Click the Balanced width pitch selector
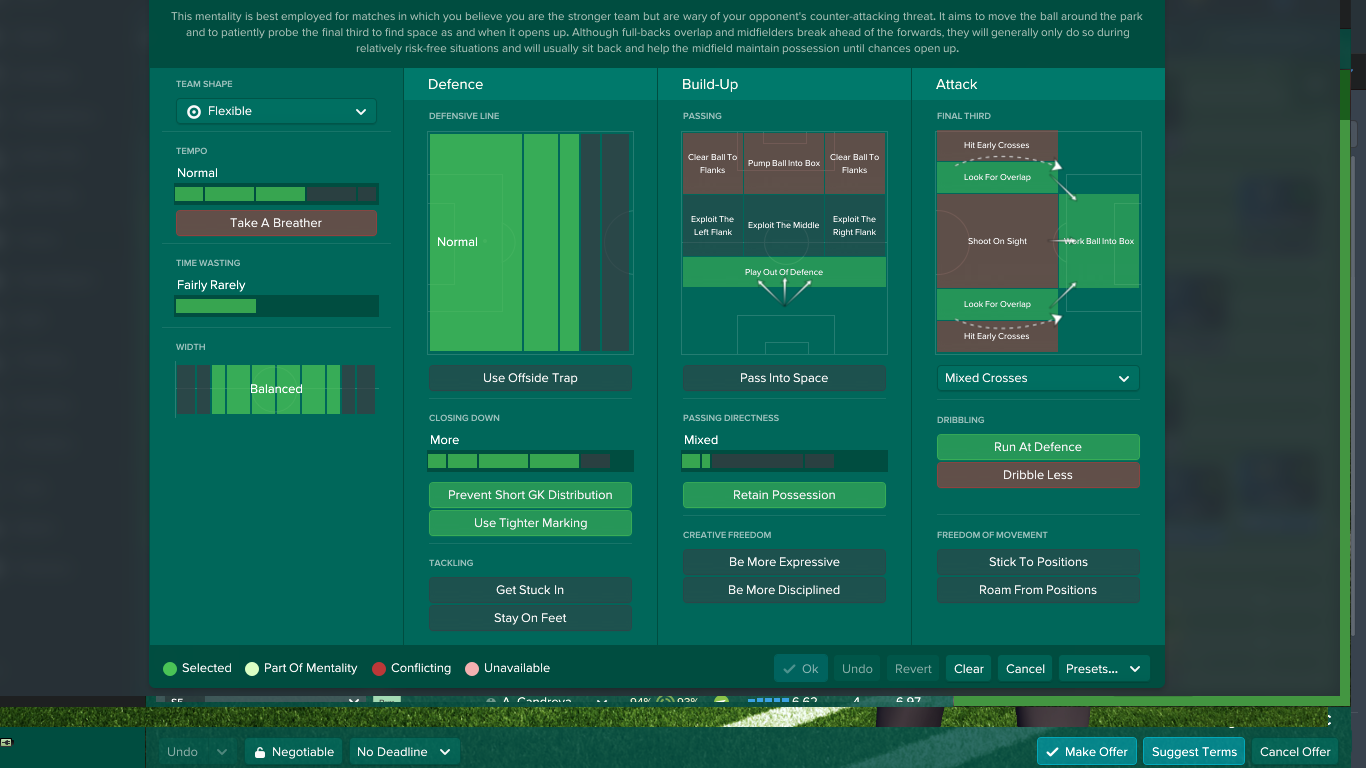 tap(276, 389)
